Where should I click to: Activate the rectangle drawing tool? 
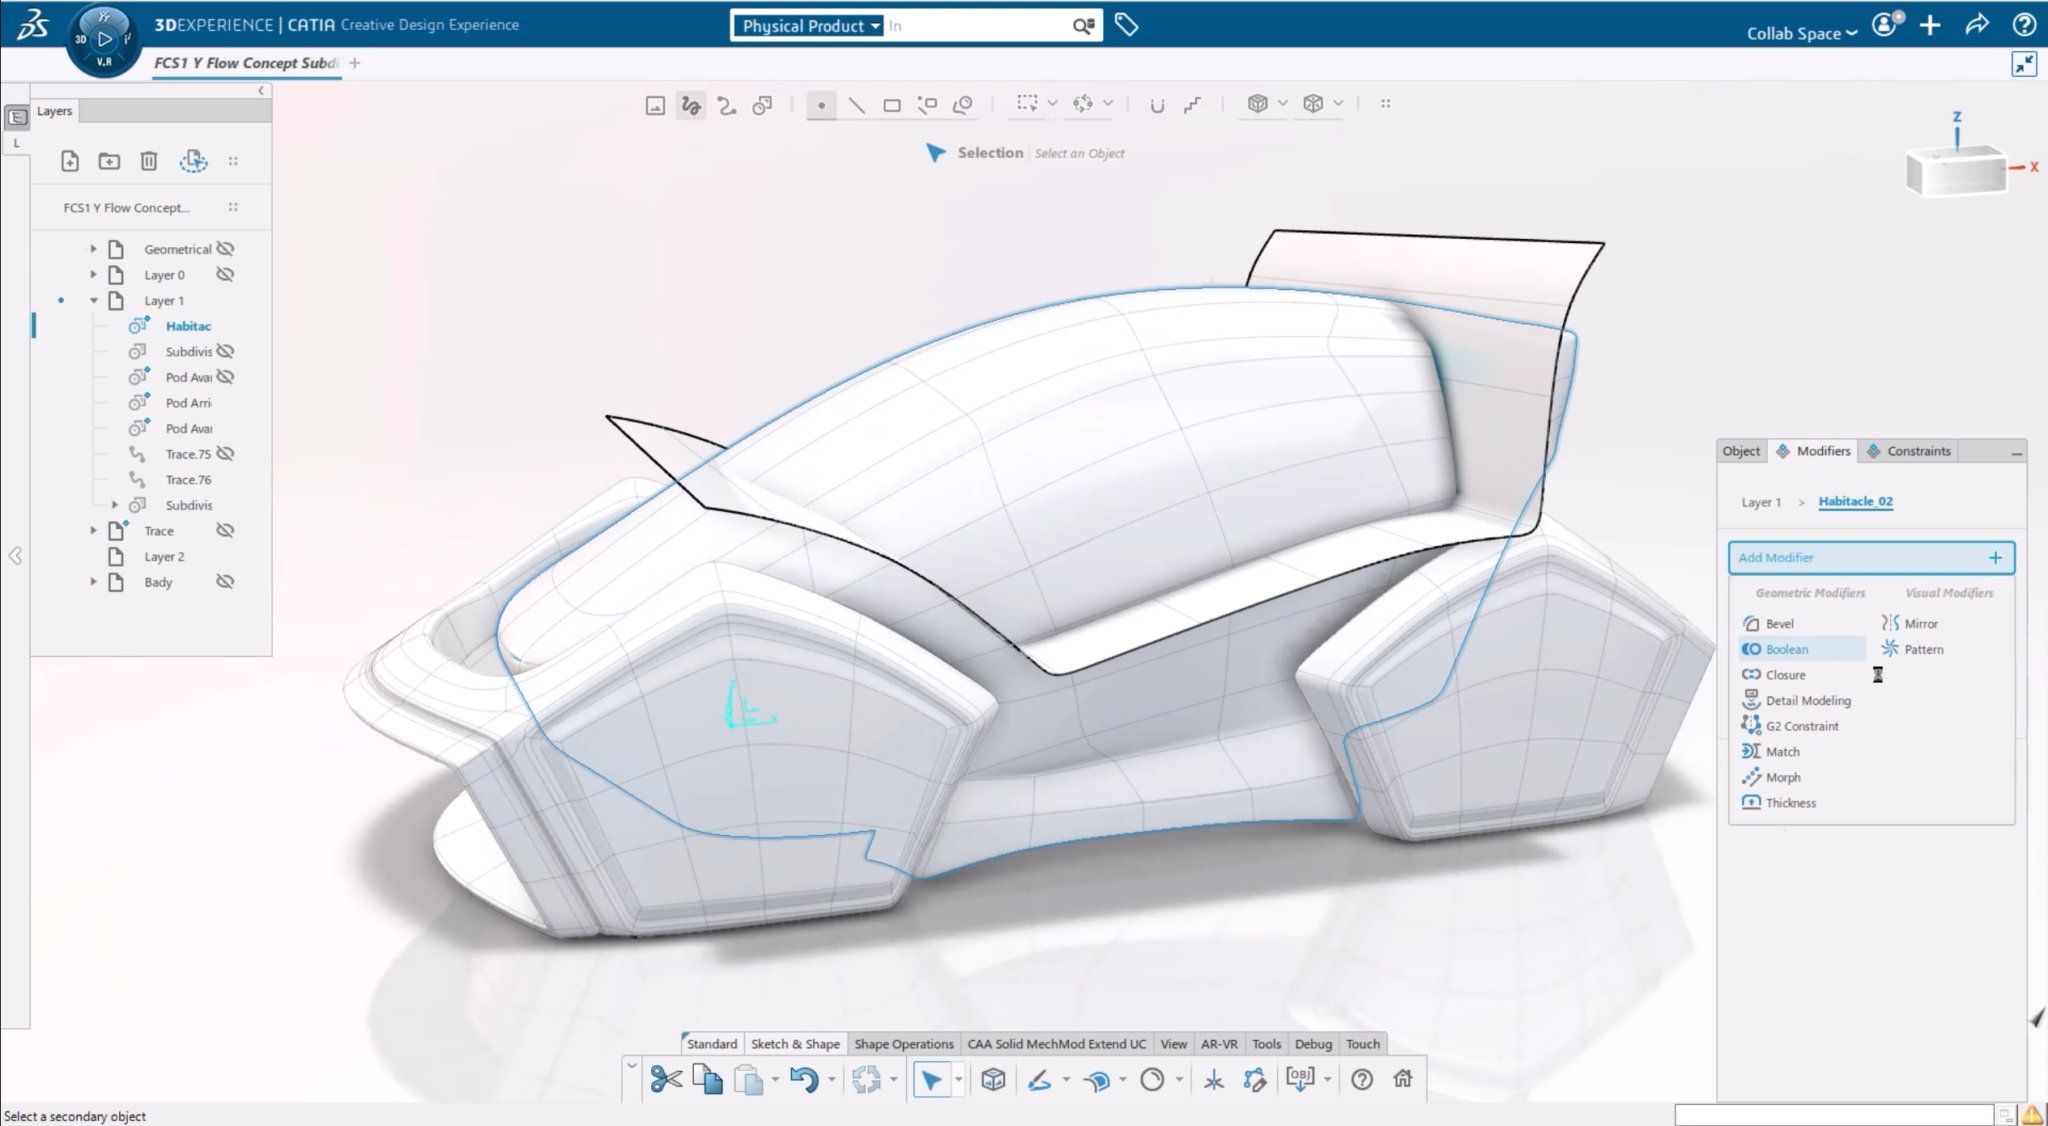(x=892, y=104)
